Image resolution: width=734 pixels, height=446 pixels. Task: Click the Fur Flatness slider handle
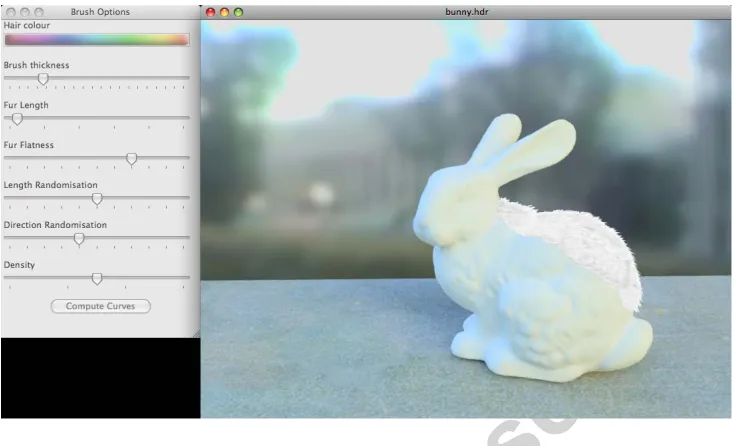point(132,159)
